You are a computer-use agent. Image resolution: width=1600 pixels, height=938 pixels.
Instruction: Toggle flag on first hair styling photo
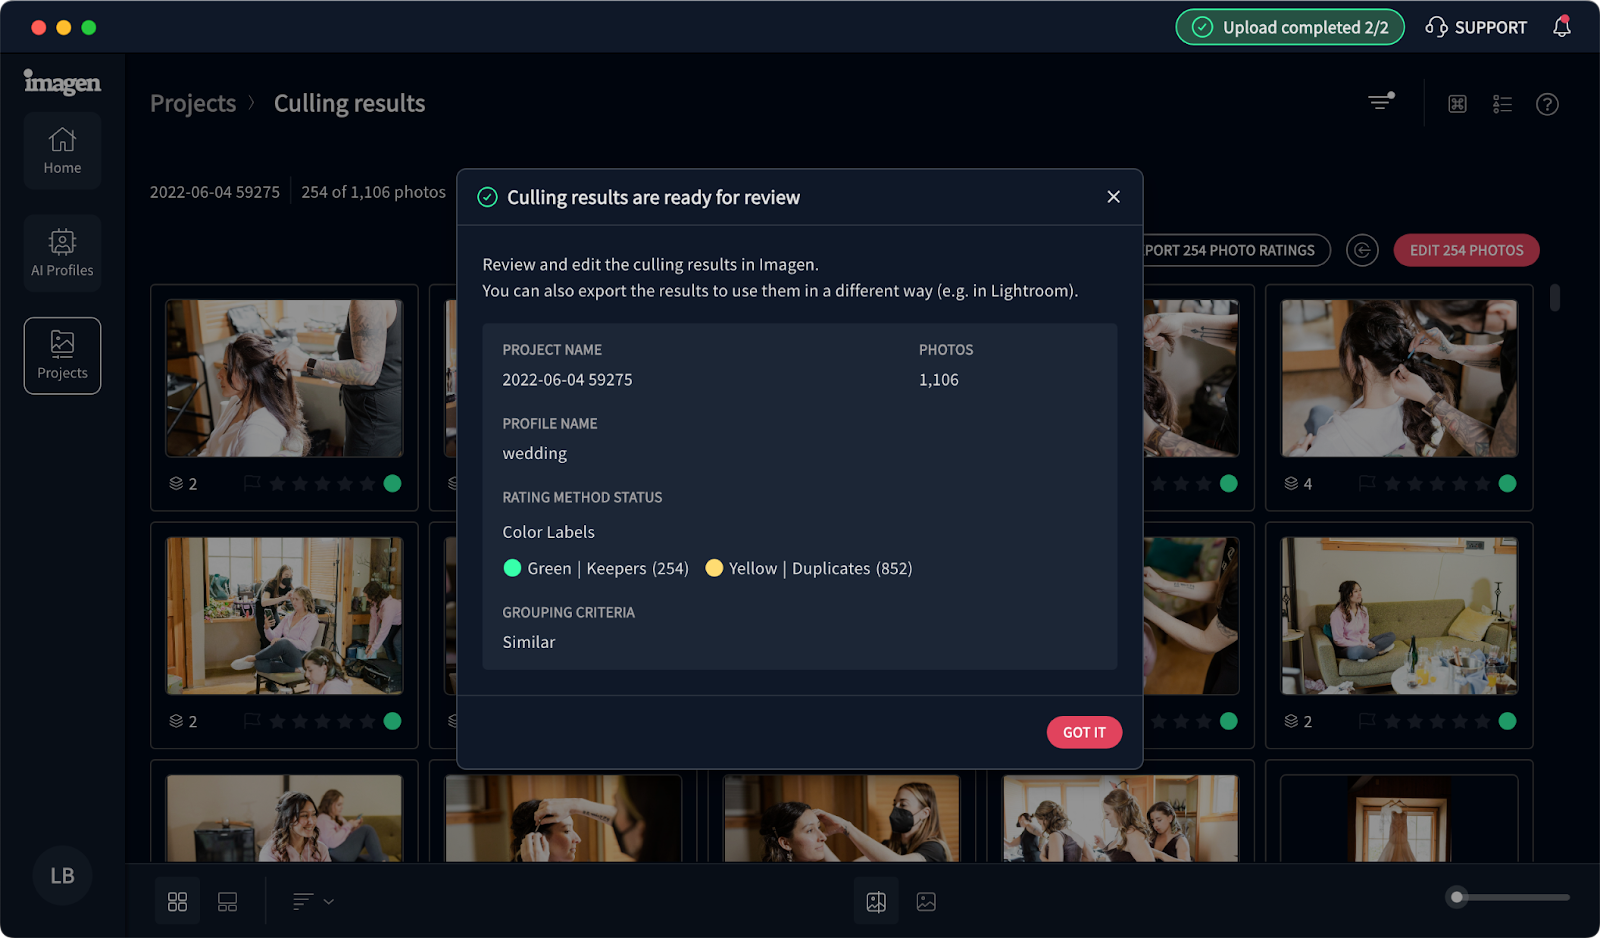click(x=252, y=484)
